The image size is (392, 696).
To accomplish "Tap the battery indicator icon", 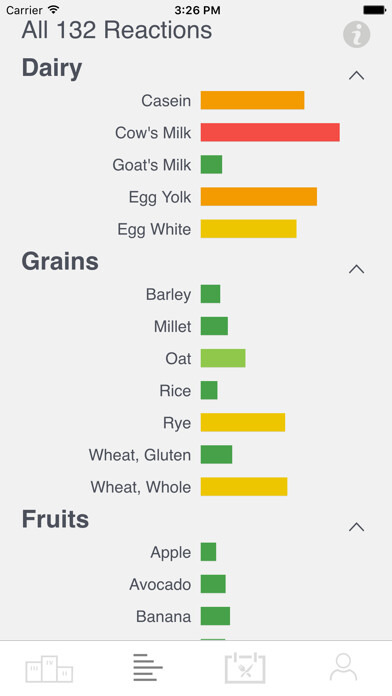I will (374, 9).
